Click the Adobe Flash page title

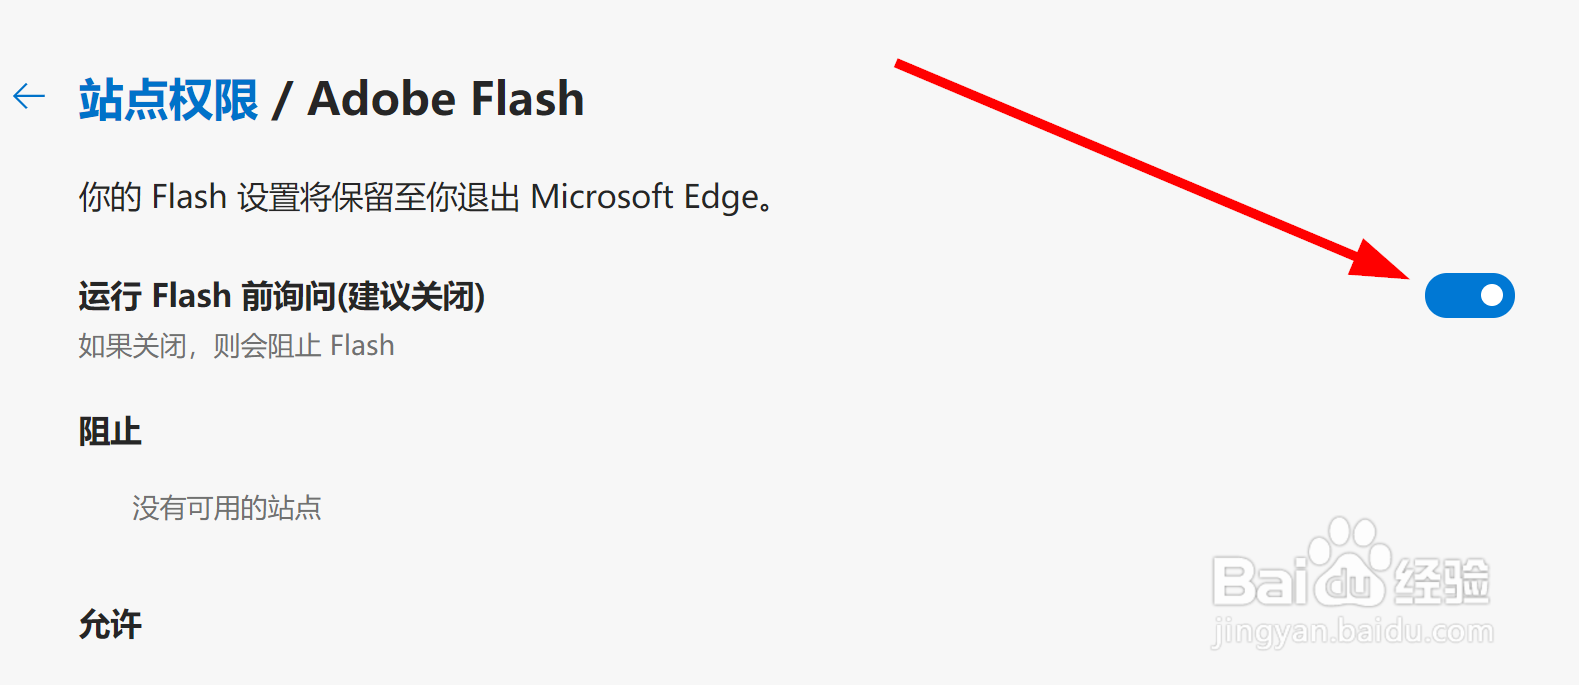point(446,99)
